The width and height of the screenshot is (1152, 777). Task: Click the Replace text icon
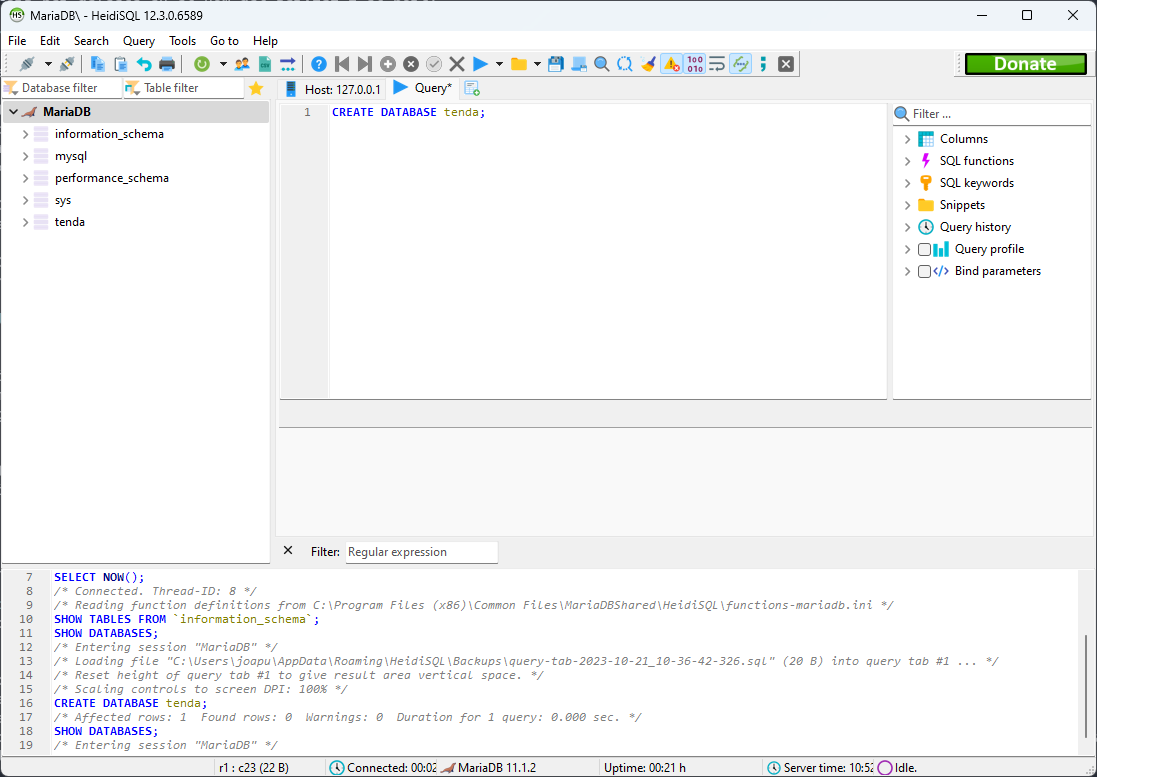pos(624,64)
